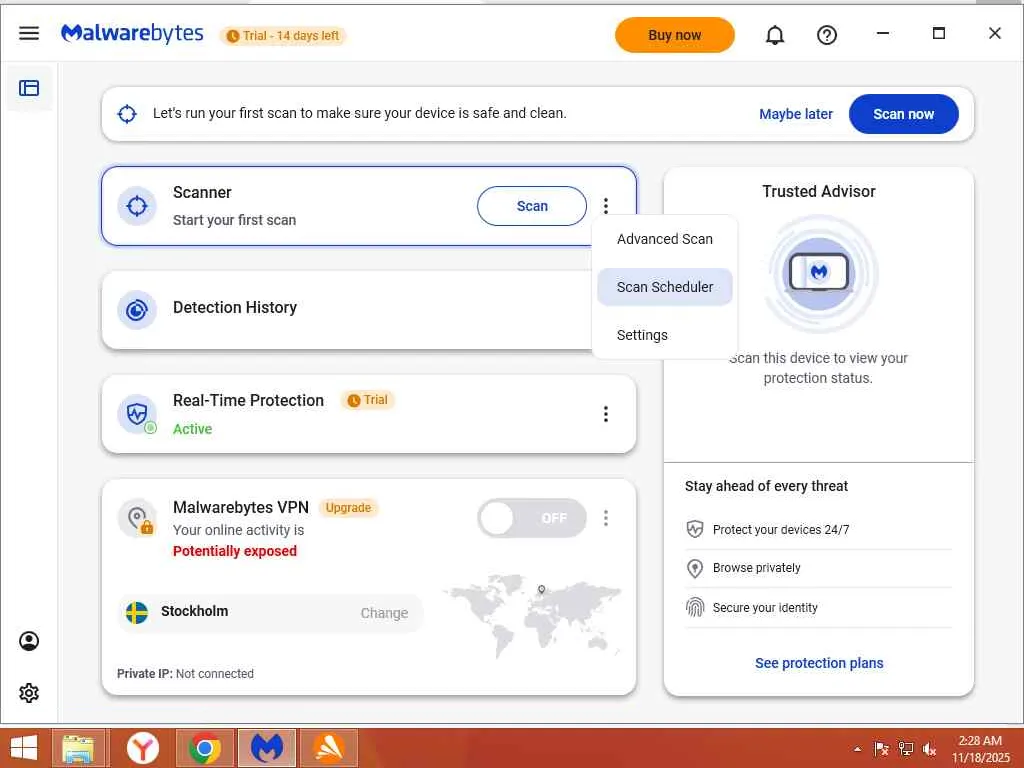Open the hamburger menu
Screen dimensions: 1024x768
29,33
